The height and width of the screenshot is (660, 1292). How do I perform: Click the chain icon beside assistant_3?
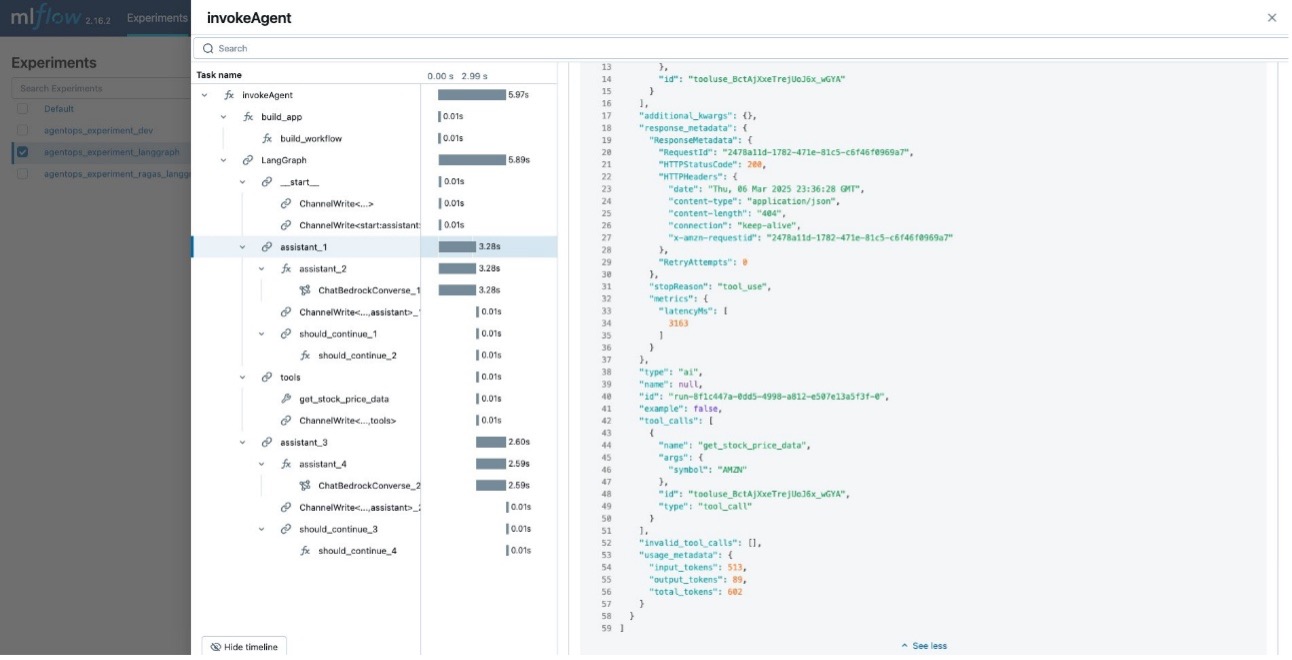[x=267, y=442]
